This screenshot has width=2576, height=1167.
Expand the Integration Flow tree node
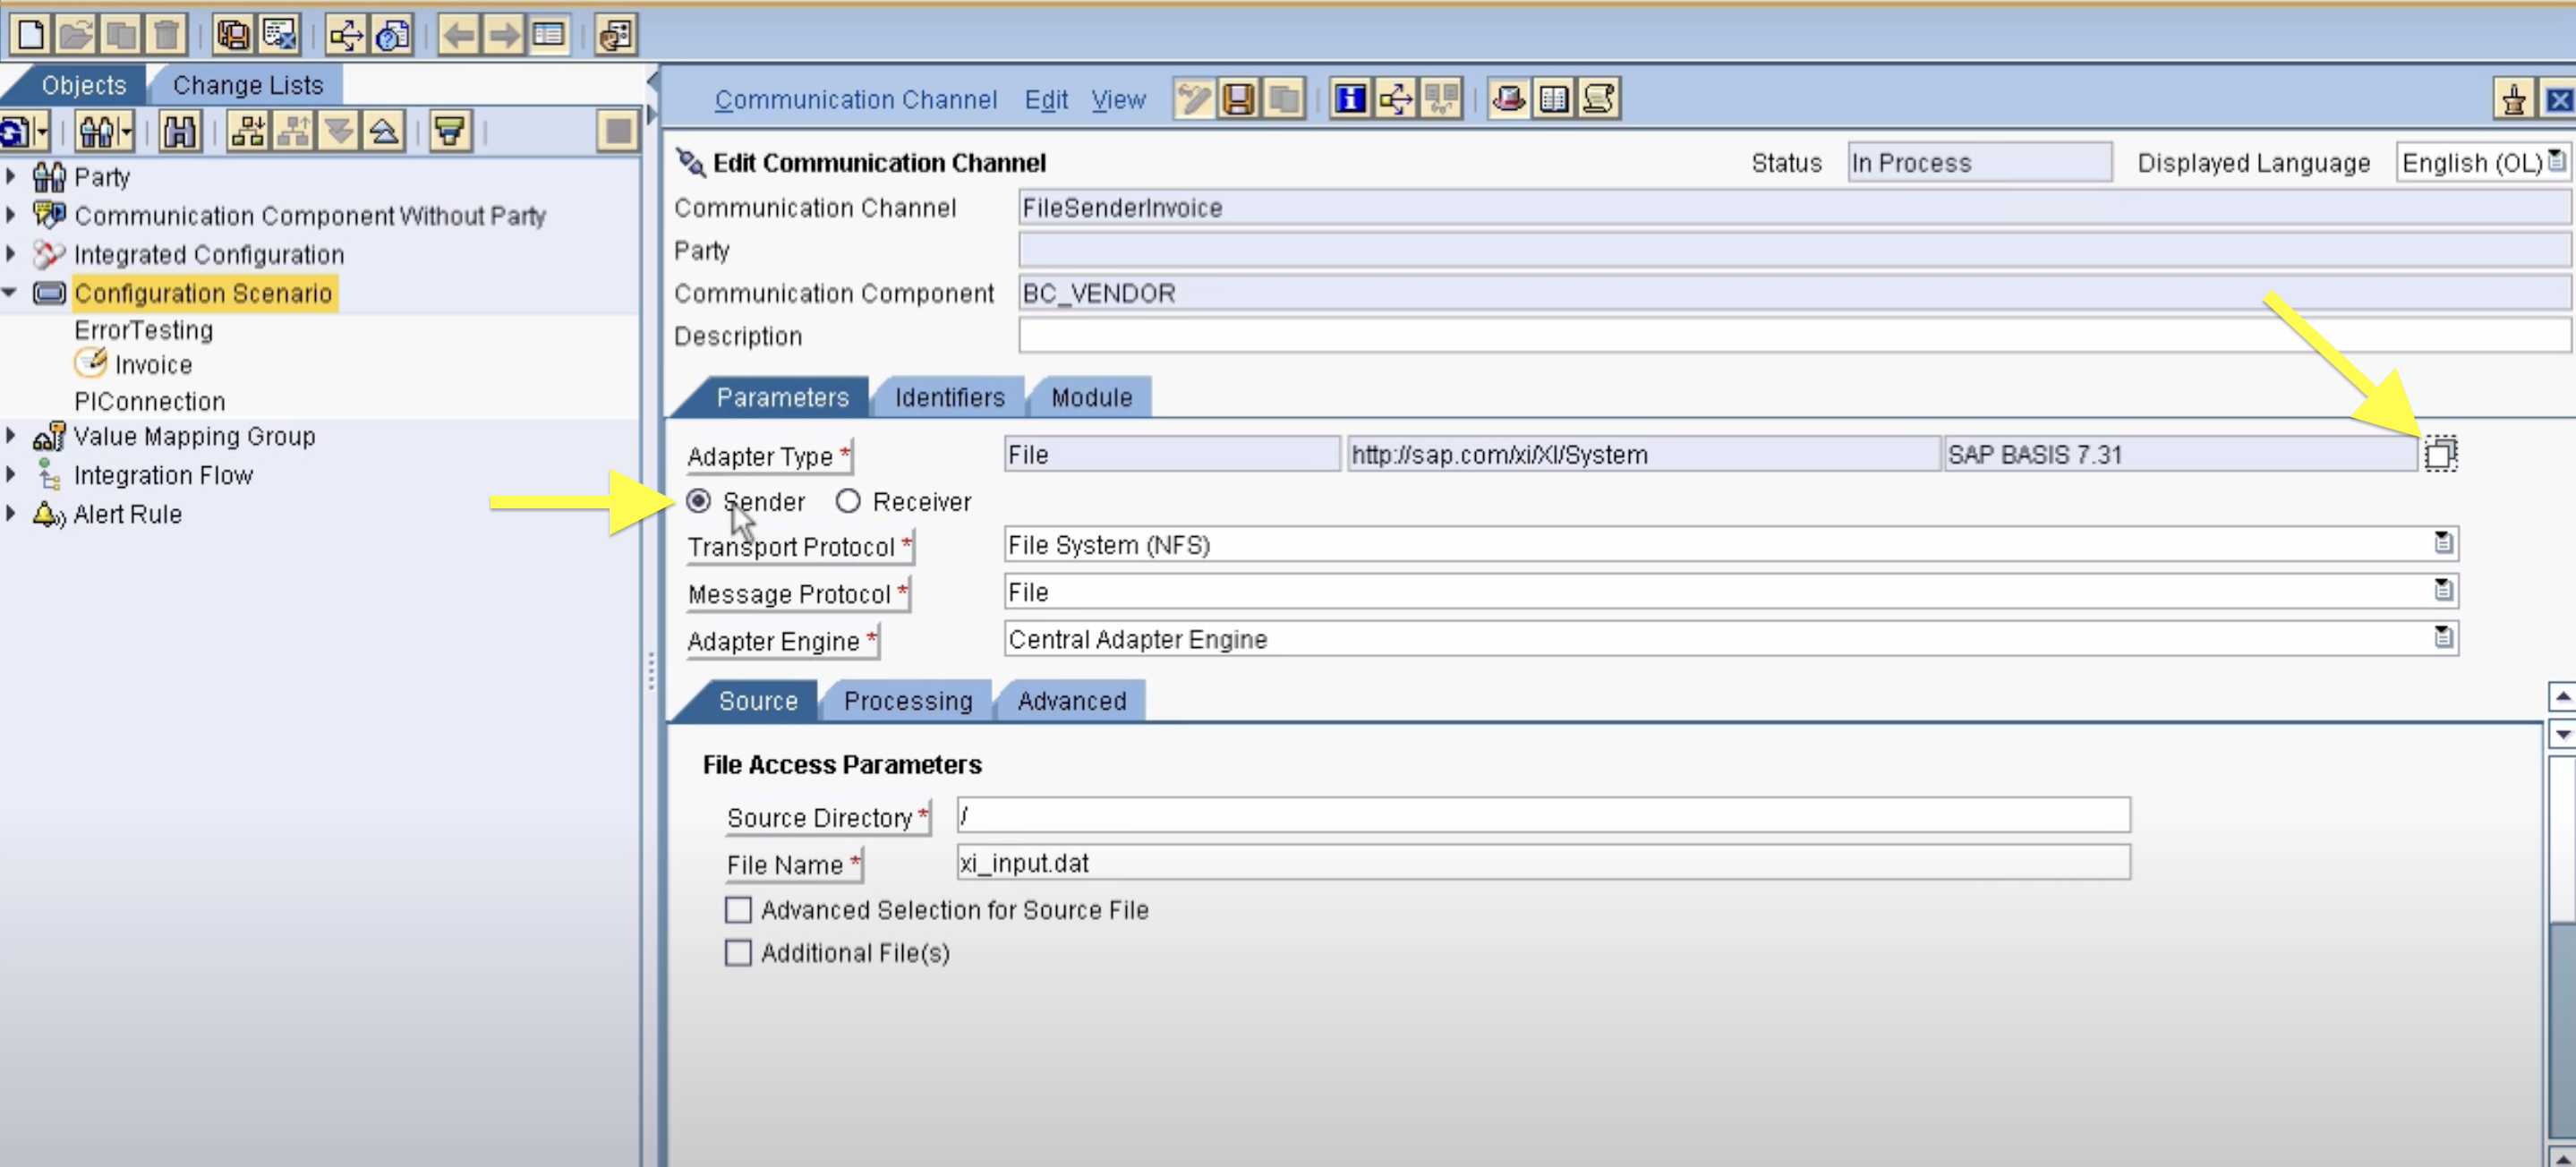coord(11,474)
